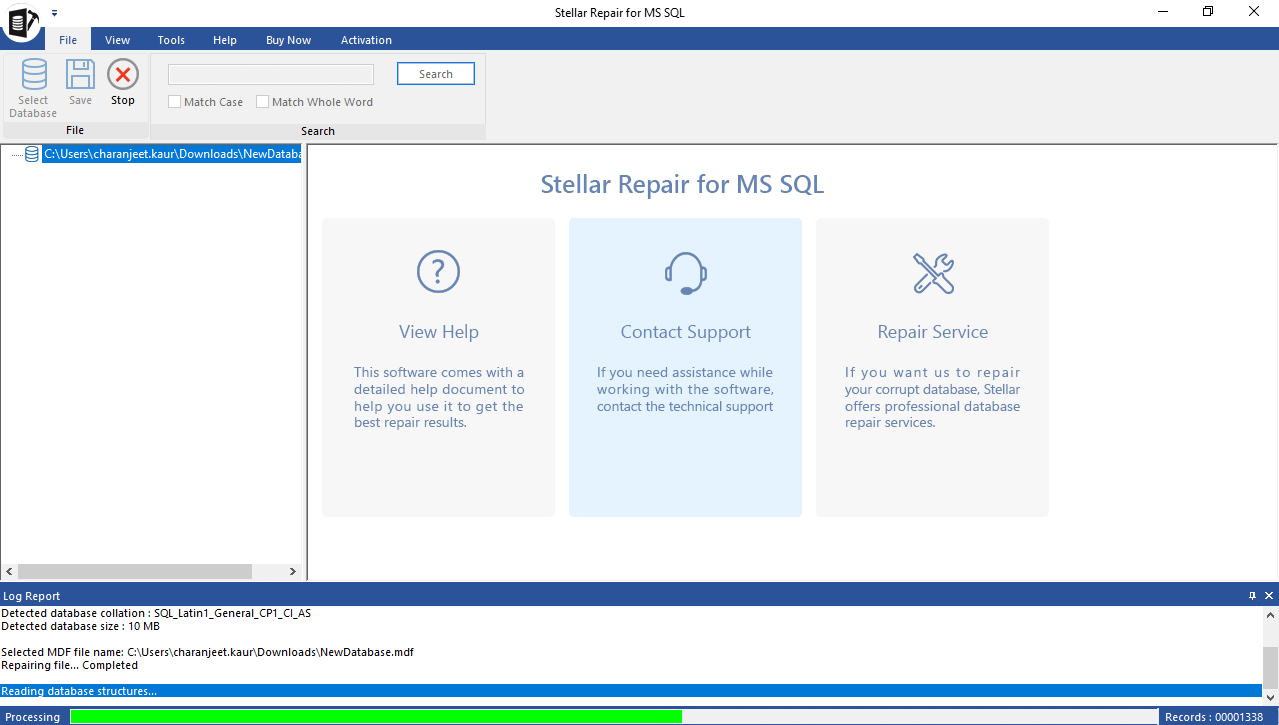This screenshot has width=1279, height=725.
Task: Open the Help ribbon tab
Action: click(x=225, y=40)
